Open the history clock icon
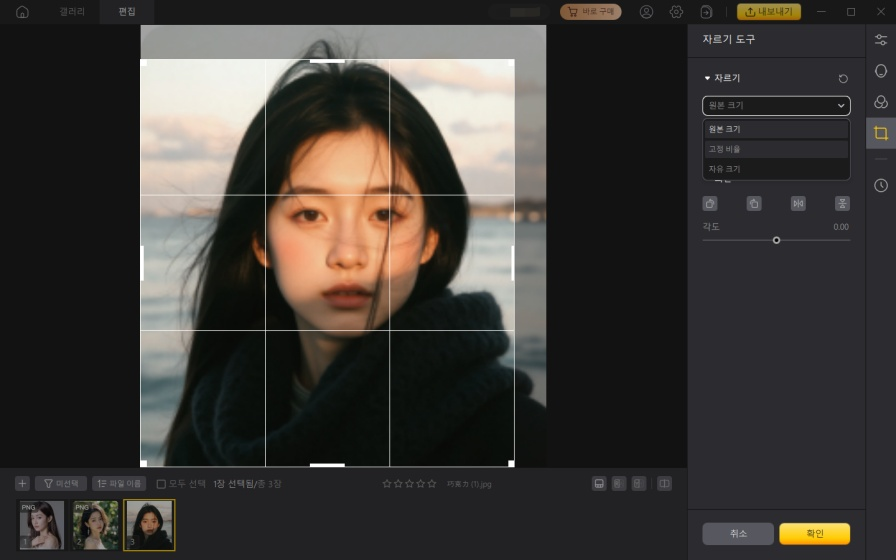The height and width of the screenshot is (560, 896). [x=880, y=185]
